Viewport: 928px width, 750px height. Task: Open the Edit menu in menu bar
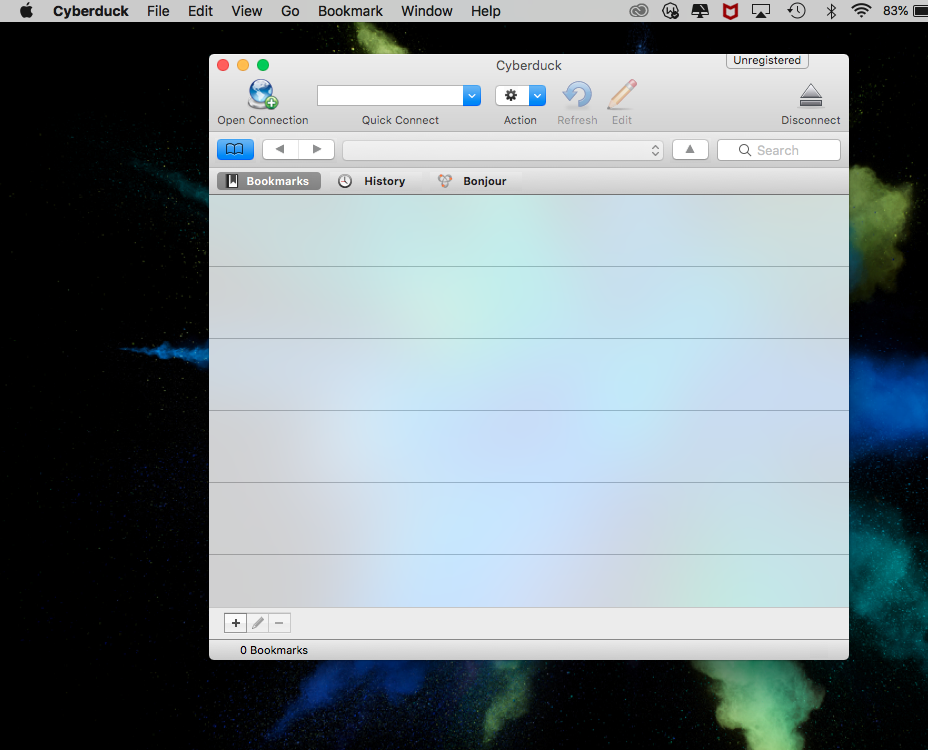pyautogui.click(x=200, y=11)
